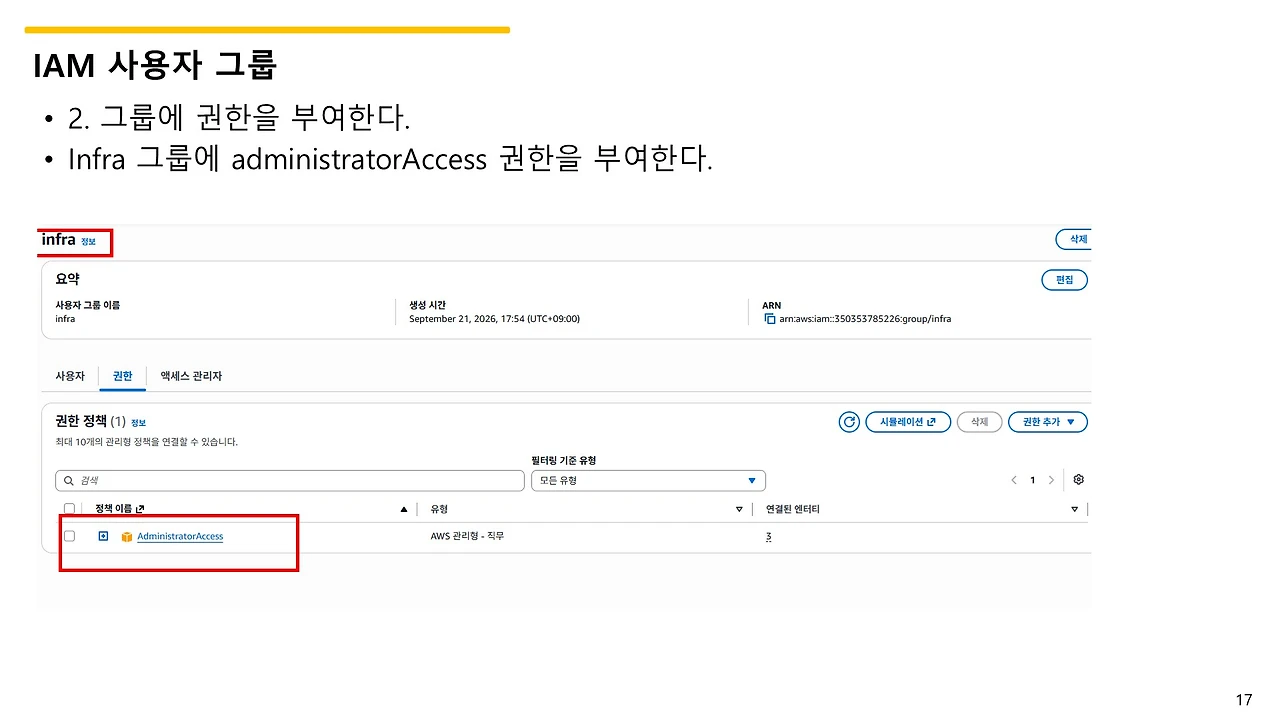Screen dimensions: 1280x720
Task: Expand the AdministratorAccess policy details plus
Action: [x=103, y=536]
